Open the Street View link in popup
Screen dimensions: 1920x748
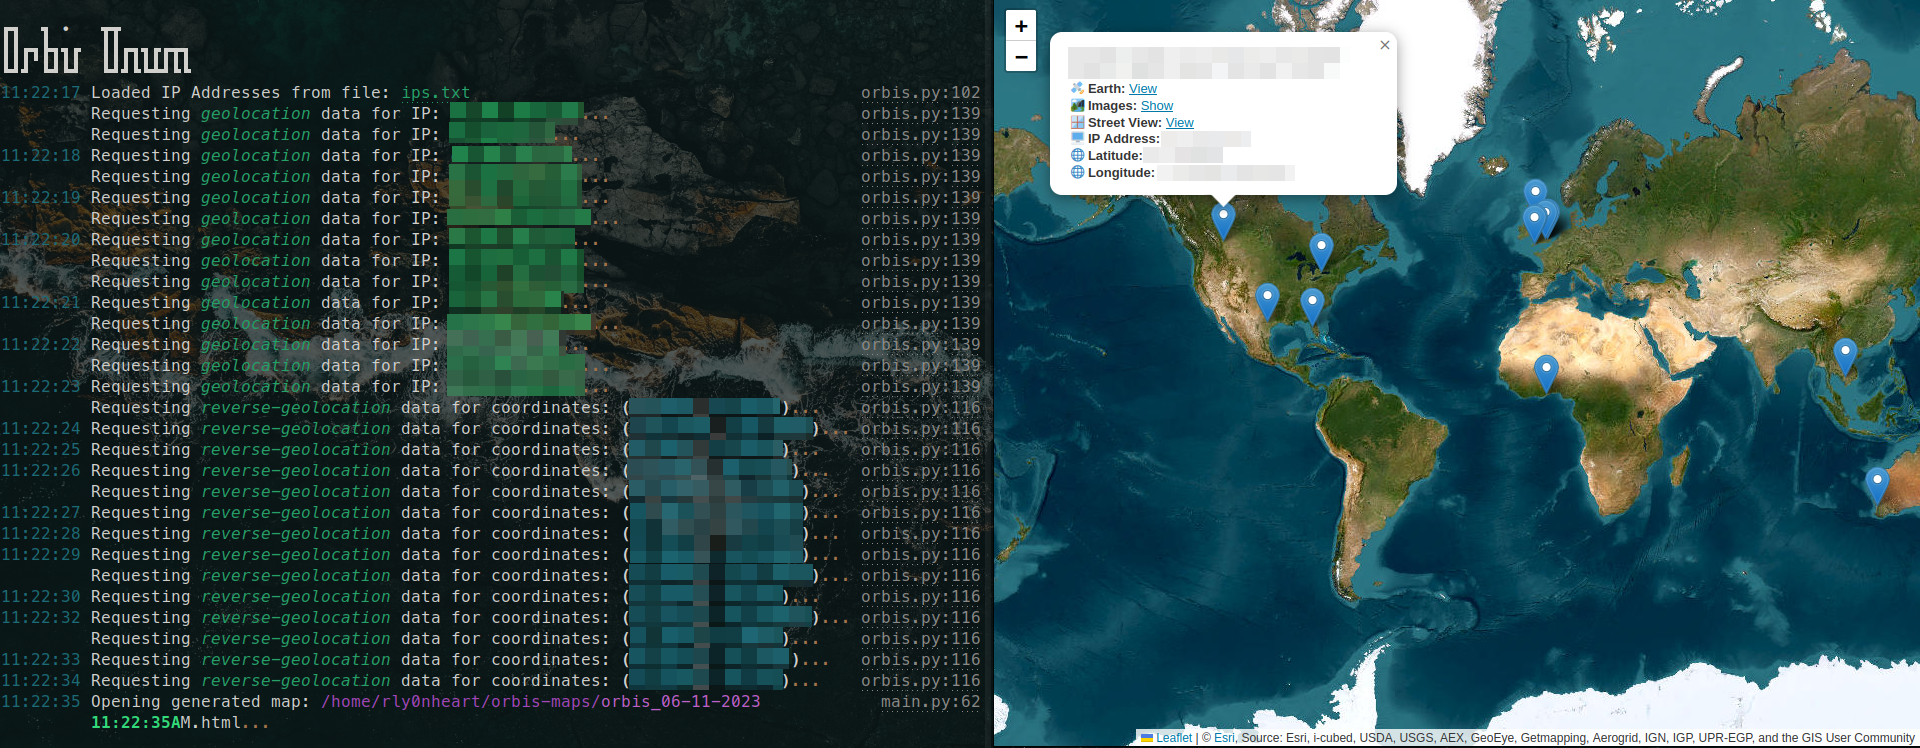[1179, 123]
